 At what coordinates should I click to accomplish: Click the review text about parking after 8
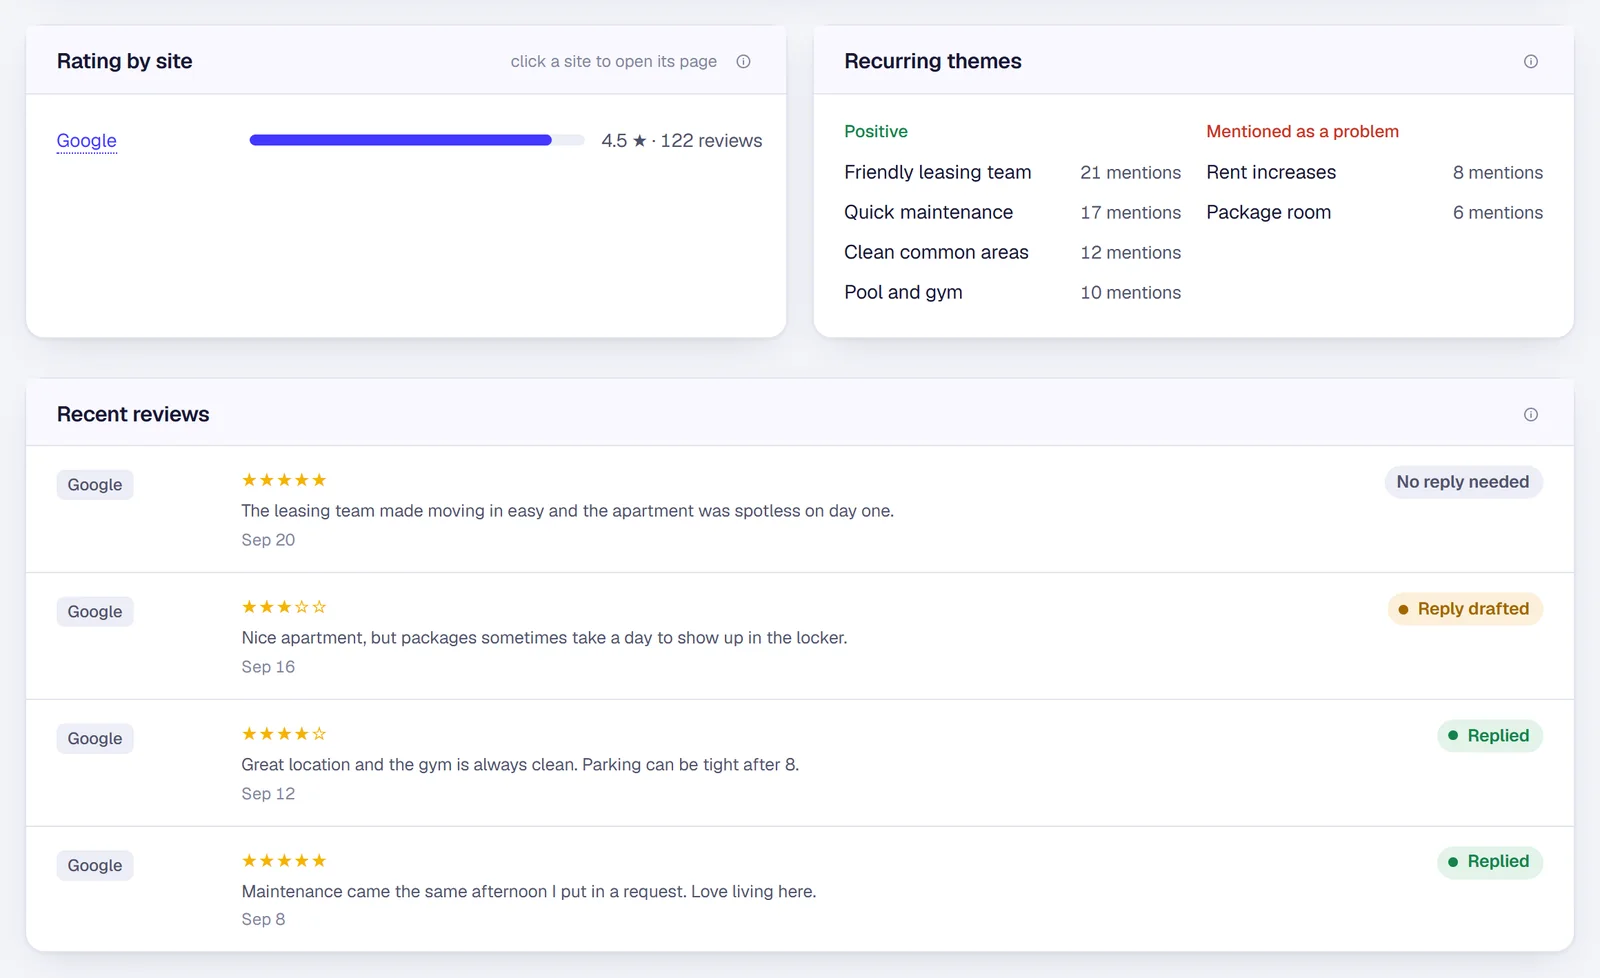520,765
